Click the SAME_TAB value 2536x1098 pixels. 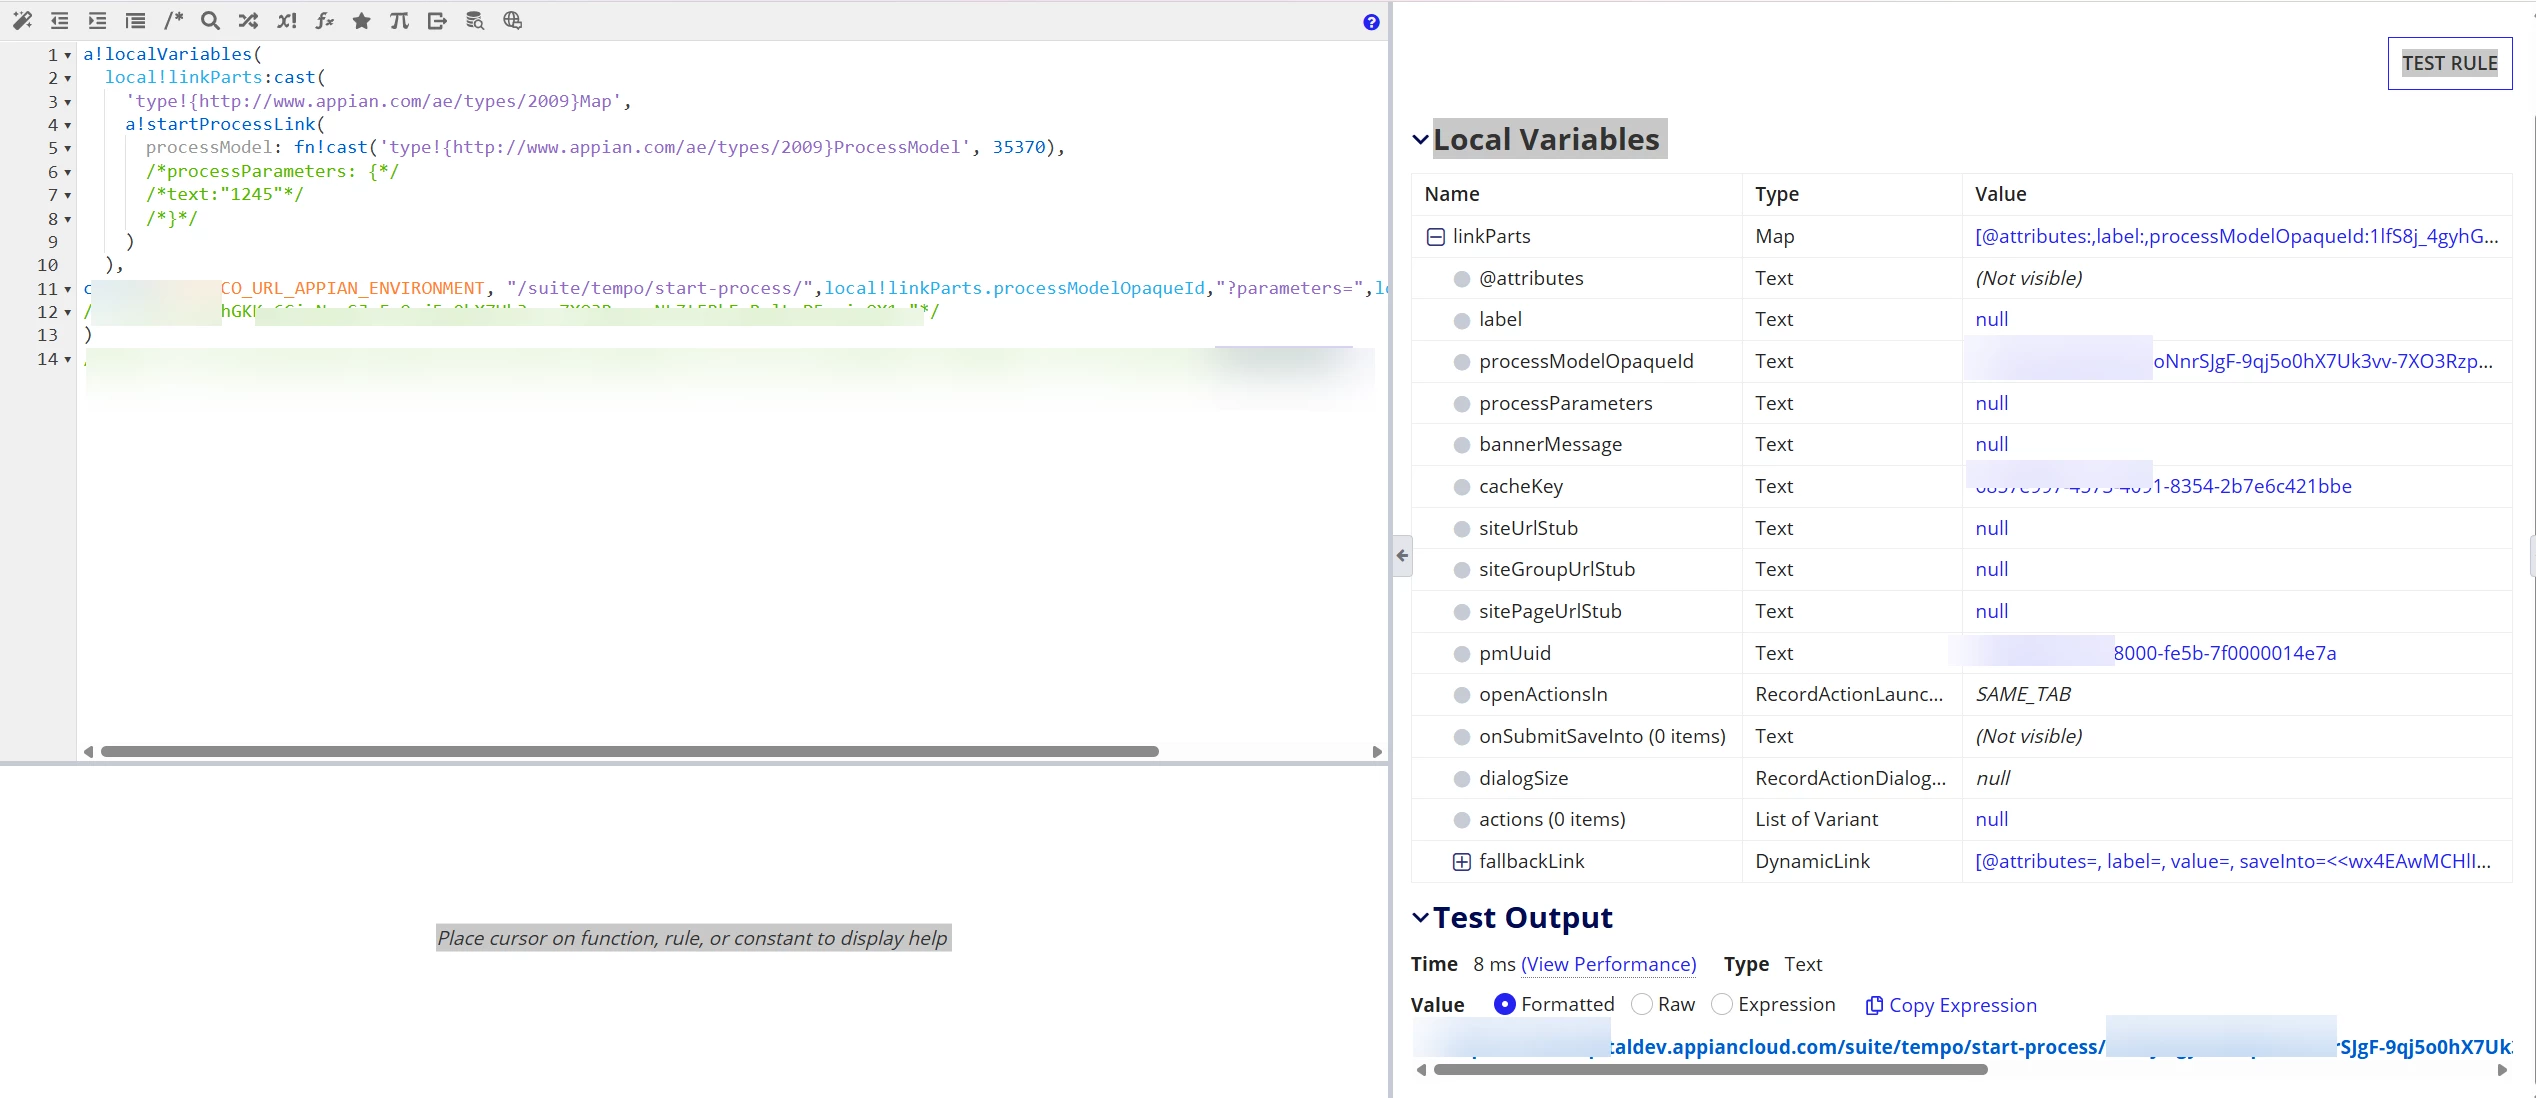(x=2023, y=694)
